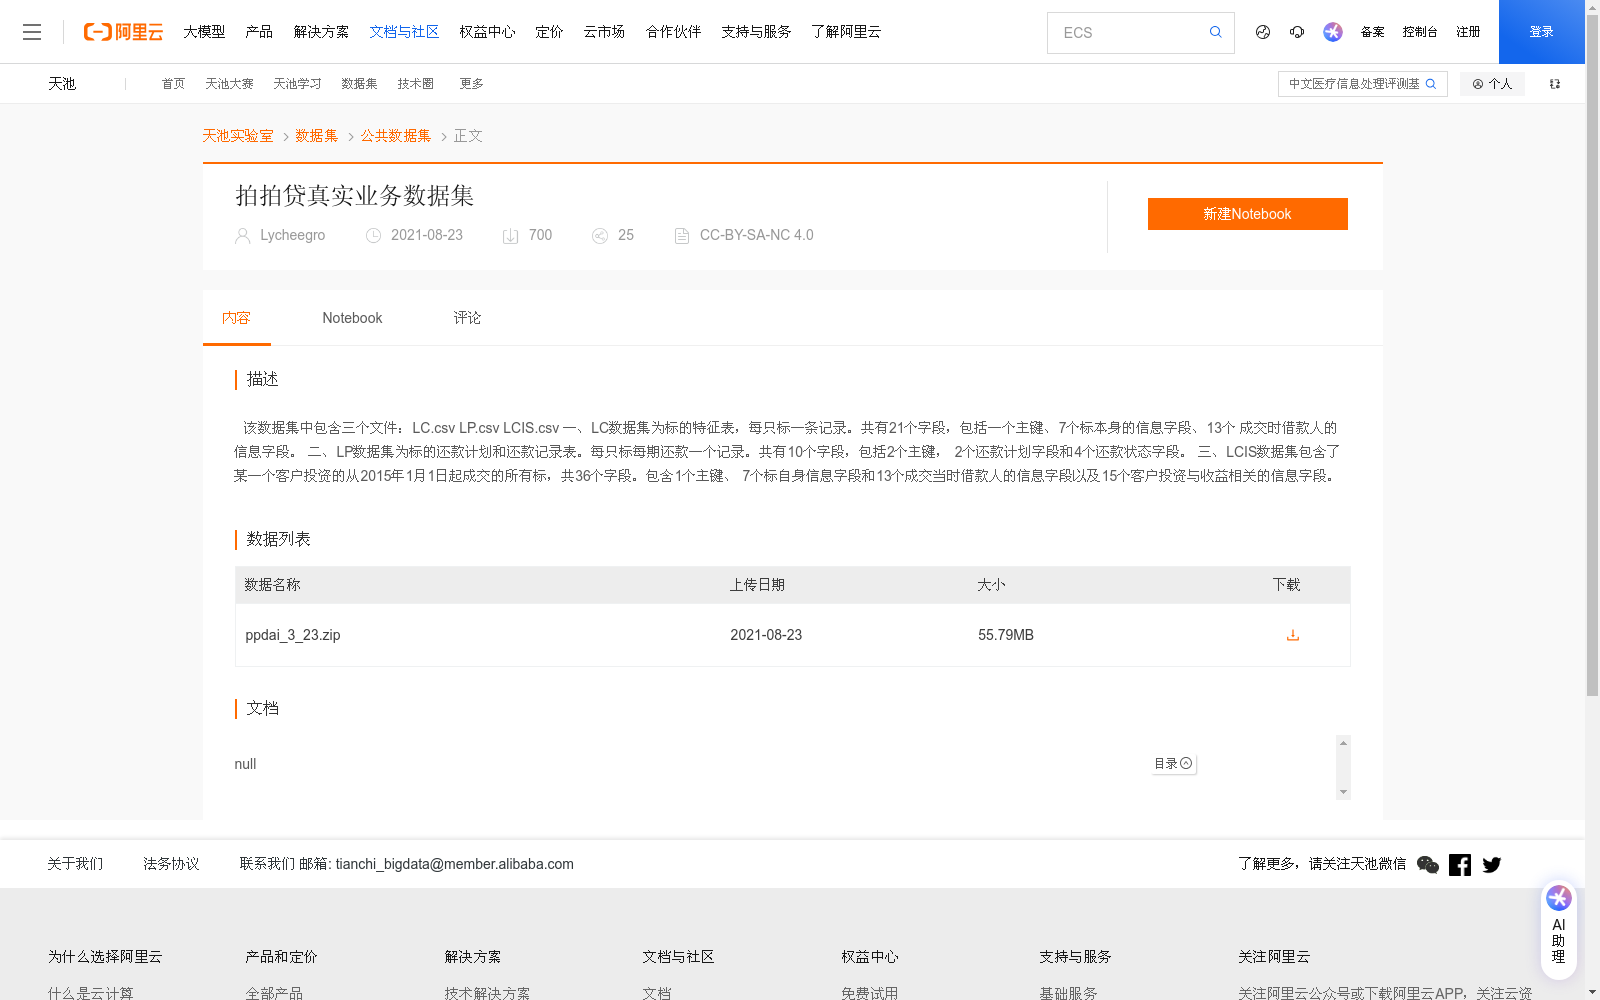
Task: Click the Tianchi search magnifier icon
Action: click(1431, 84)
